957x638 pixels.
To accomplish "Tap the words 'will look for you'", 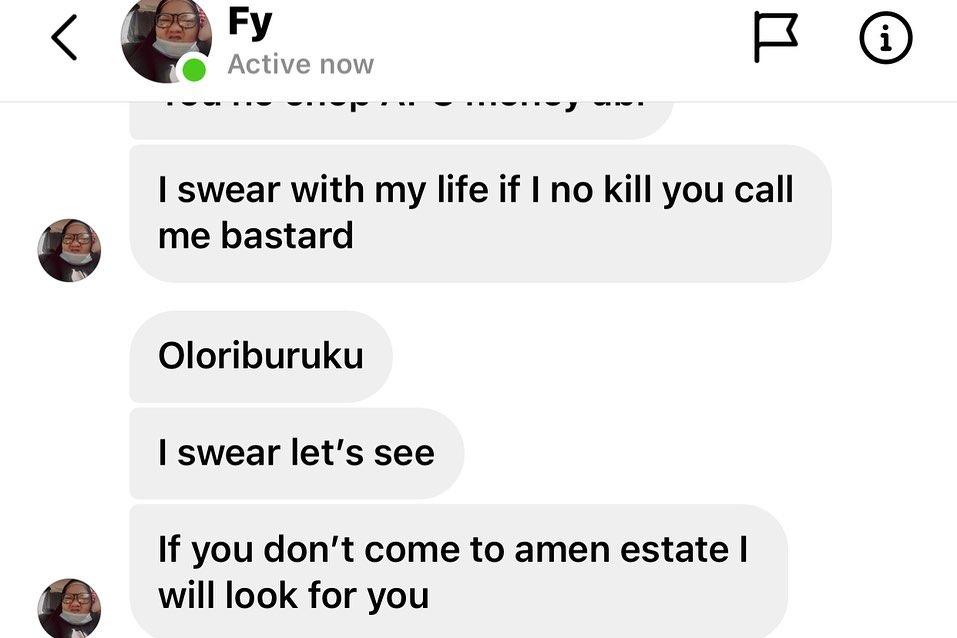I will pyautogui.click(x=294, y=595).
